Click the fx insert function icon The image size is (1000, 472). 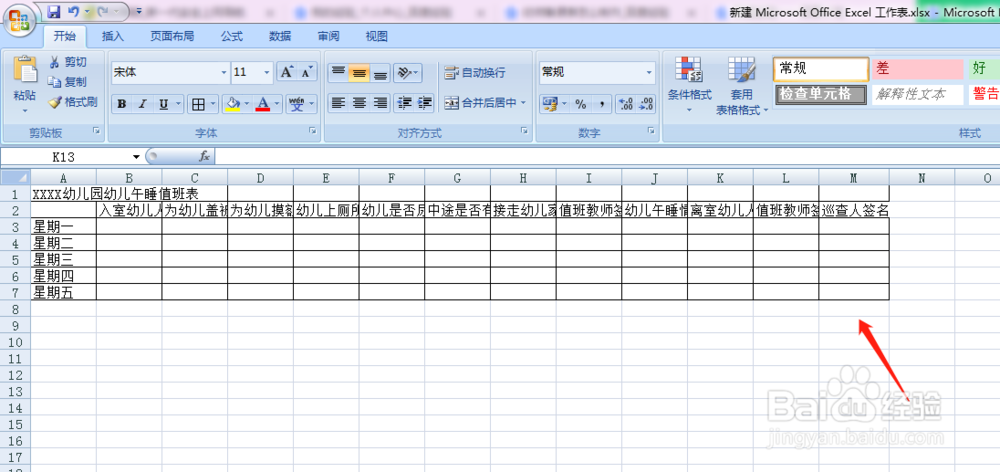point(205,156)
